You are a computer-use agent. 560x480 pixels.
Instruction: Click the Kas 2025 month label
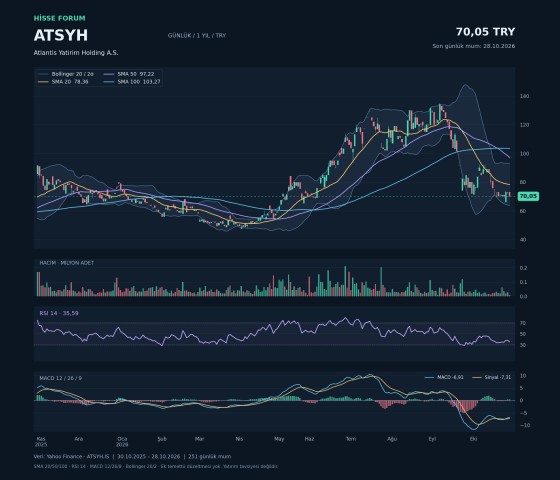[x=41, y=442]
